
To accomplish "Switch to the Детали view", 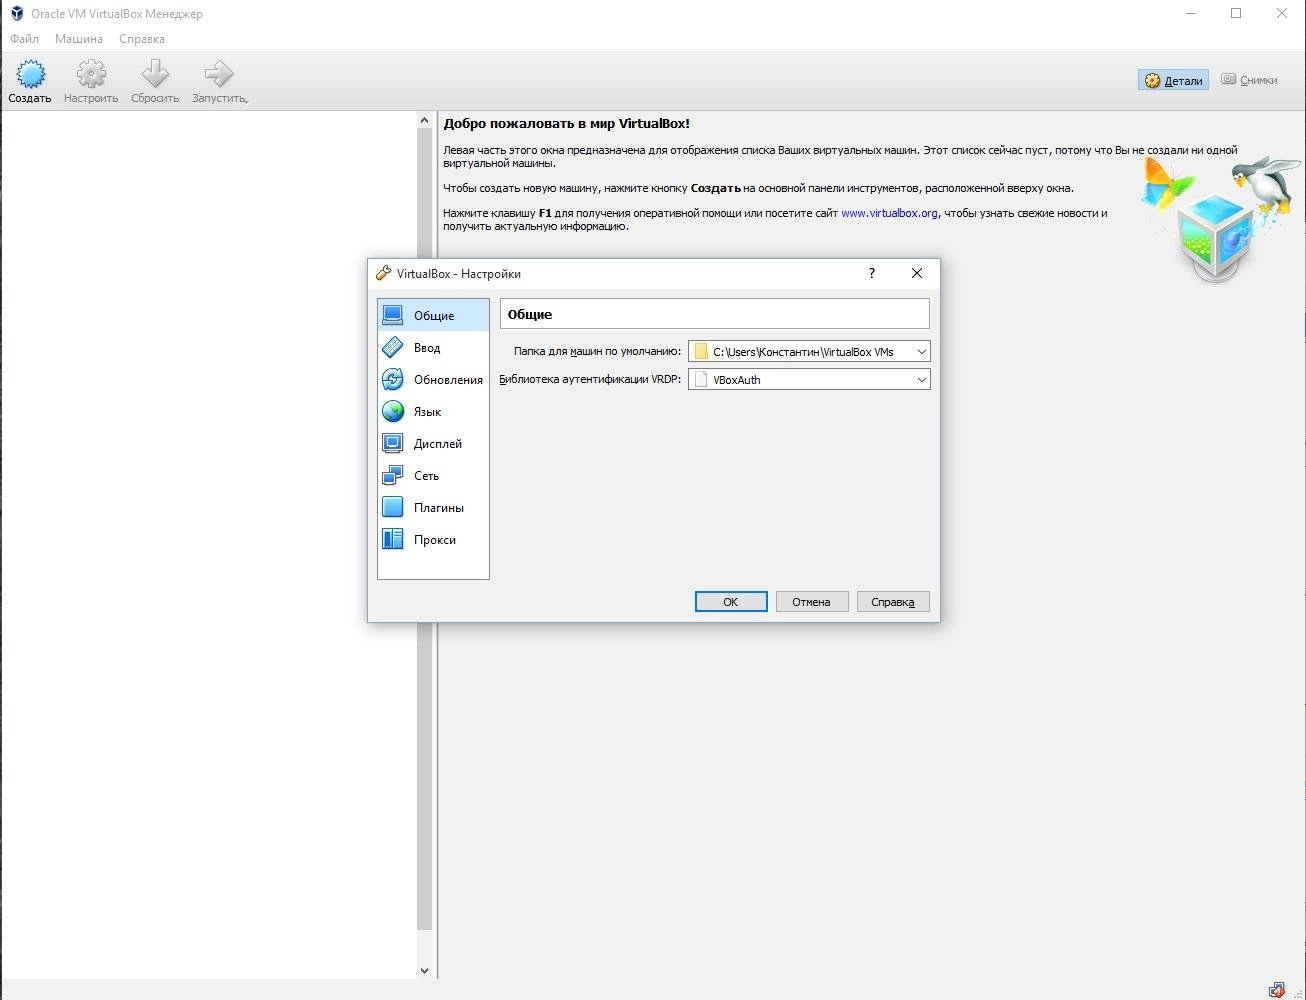I will pyautogui.click(x=1173, y=80).
